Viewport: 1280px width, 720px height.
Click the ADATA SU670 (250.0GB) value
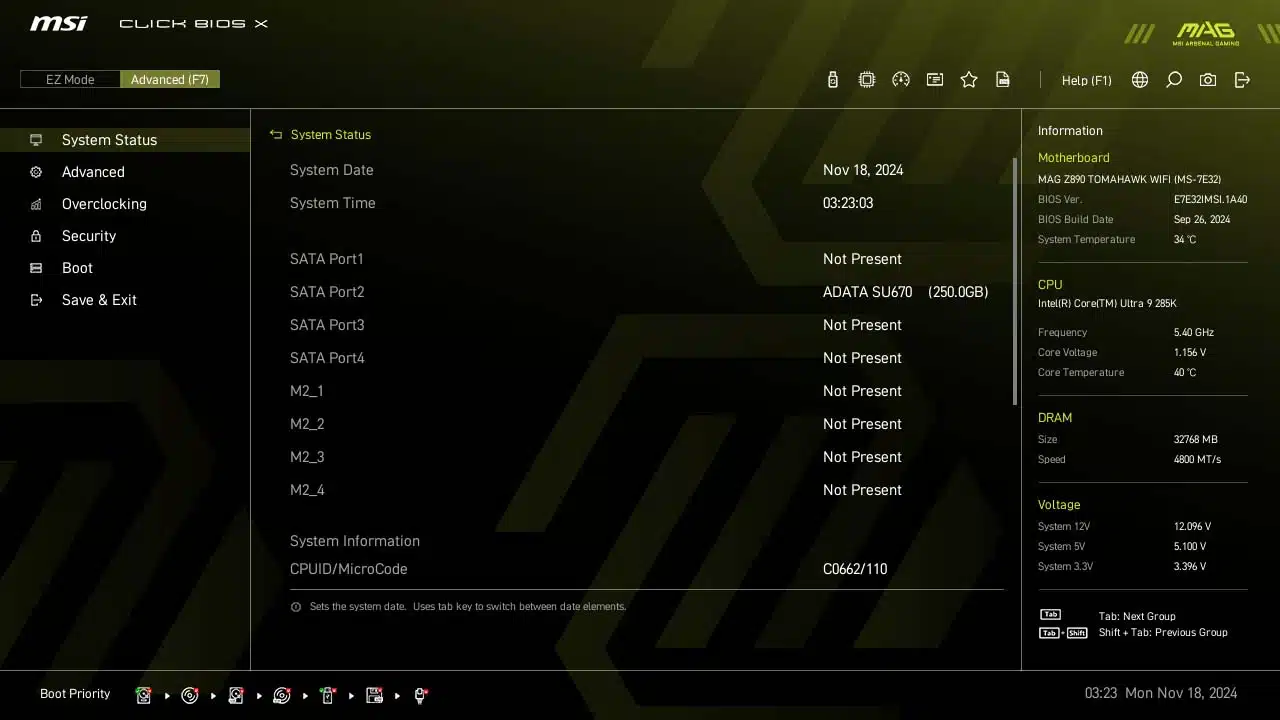pos(905,292)
